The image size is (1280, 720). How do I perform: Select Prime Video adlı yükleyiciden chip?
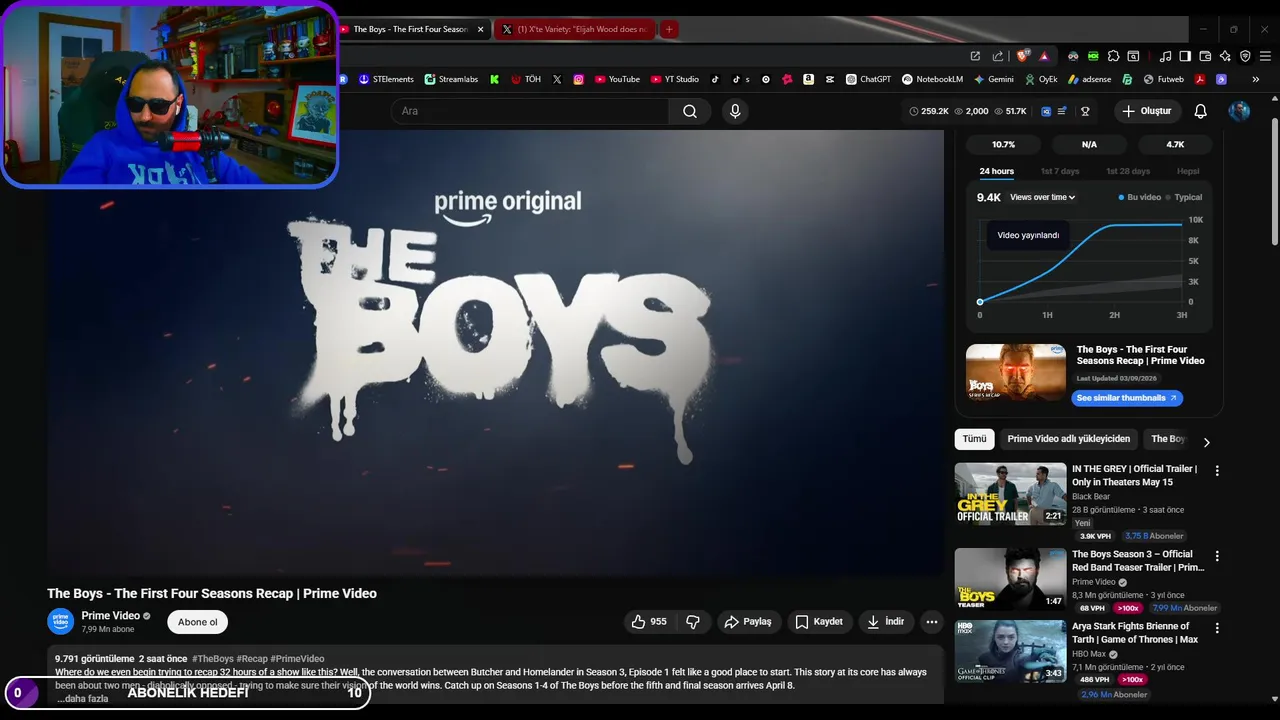[1069, 439]
